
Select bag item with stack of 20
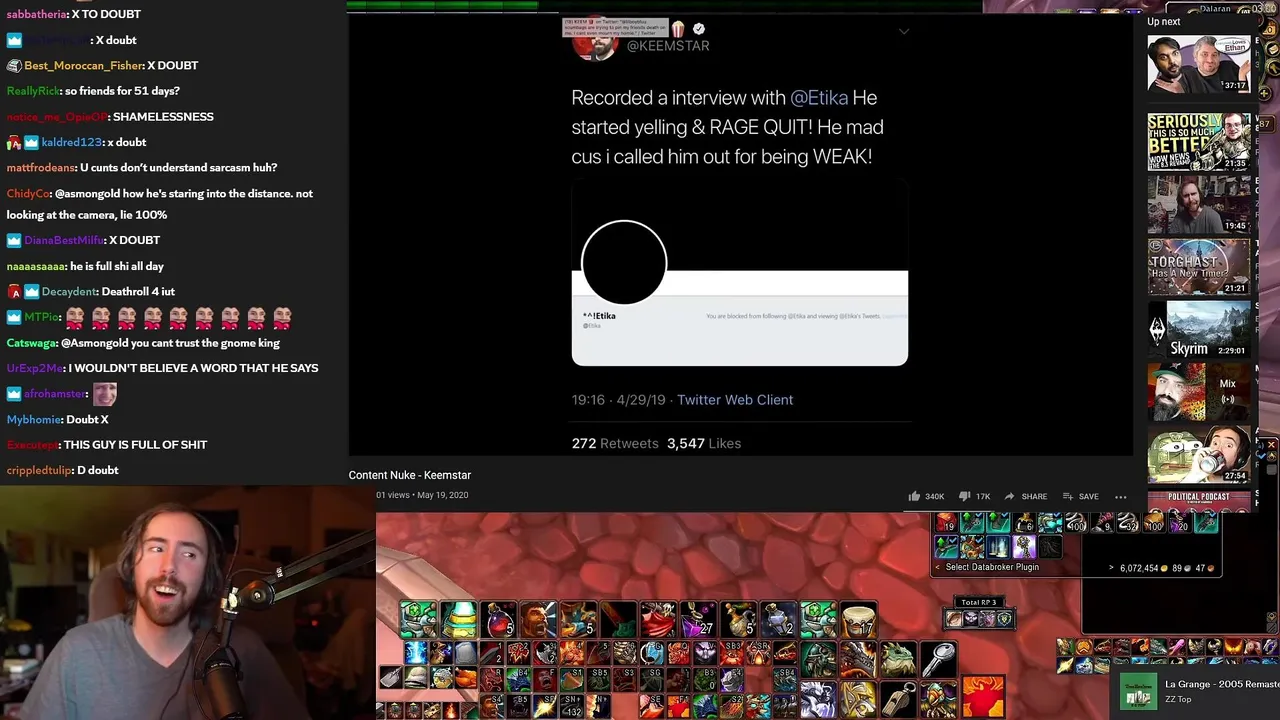1180,522
